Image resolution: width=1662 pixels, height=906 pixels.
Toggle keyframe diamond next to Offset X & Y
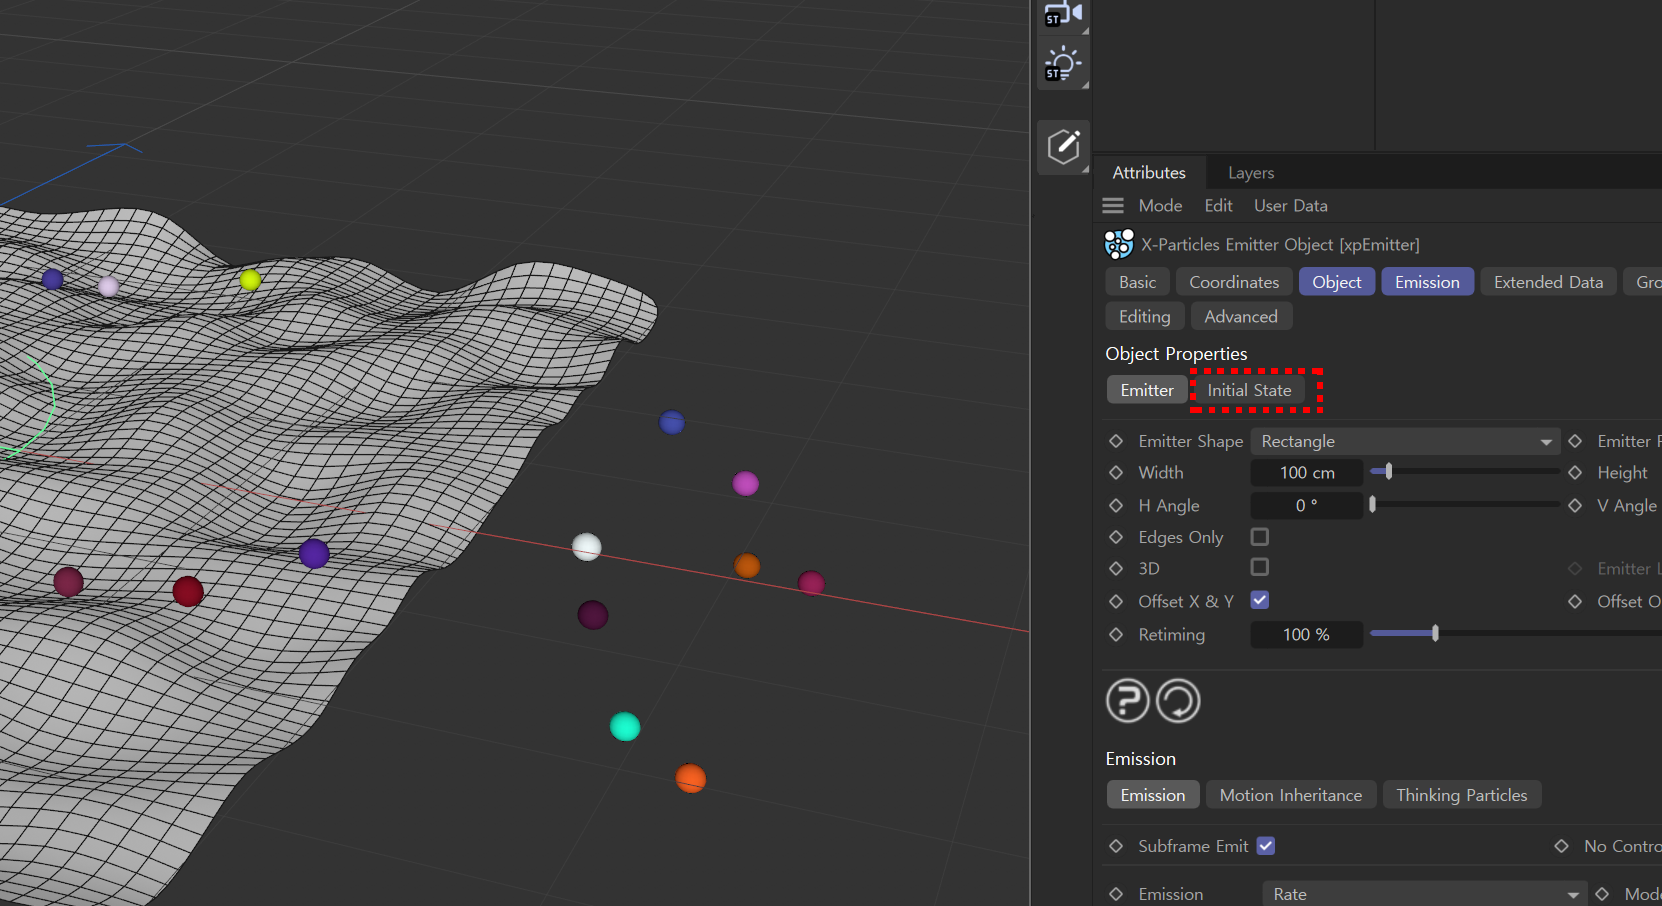pos(1116,601)
